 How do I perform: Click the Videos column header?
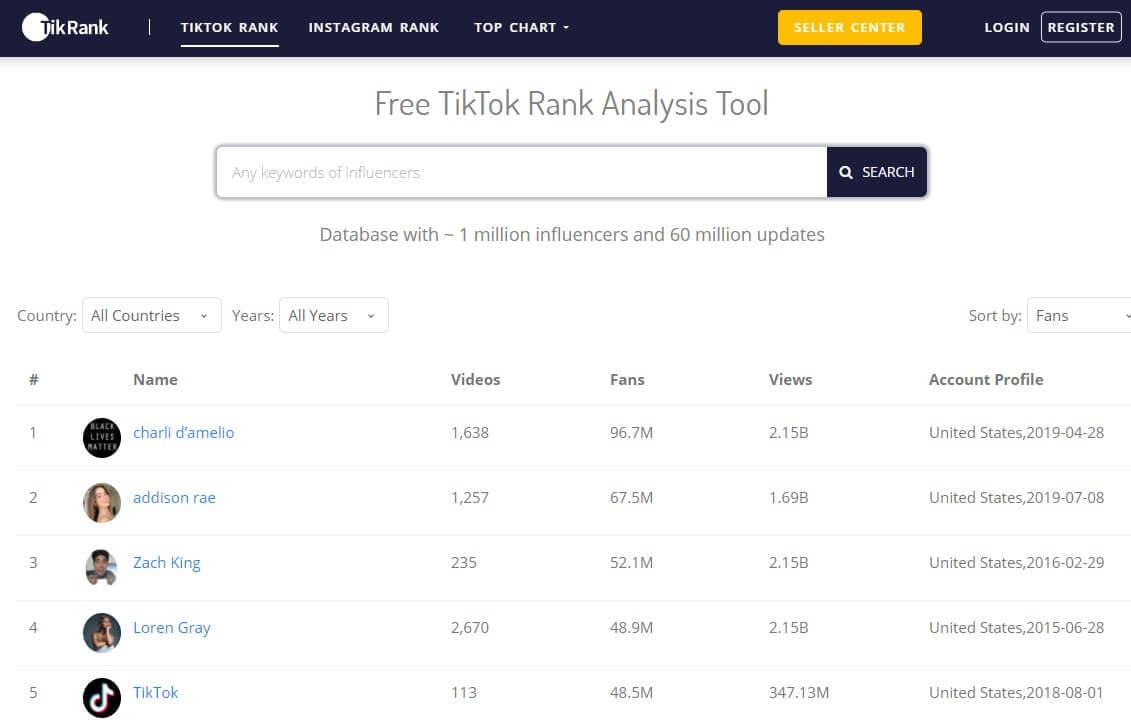[475, 379]
